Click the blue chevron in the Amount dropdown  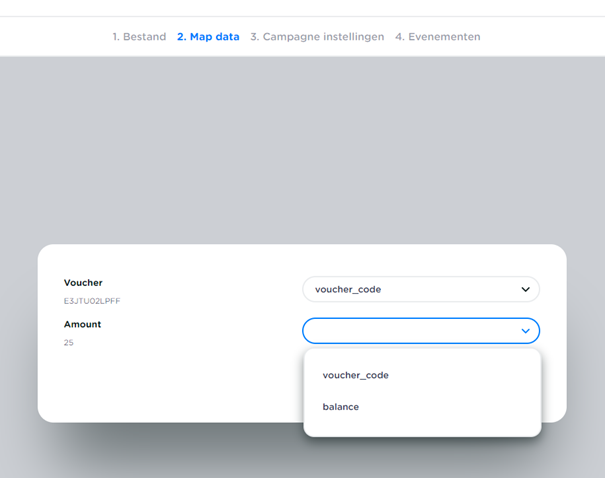point(525,331)
